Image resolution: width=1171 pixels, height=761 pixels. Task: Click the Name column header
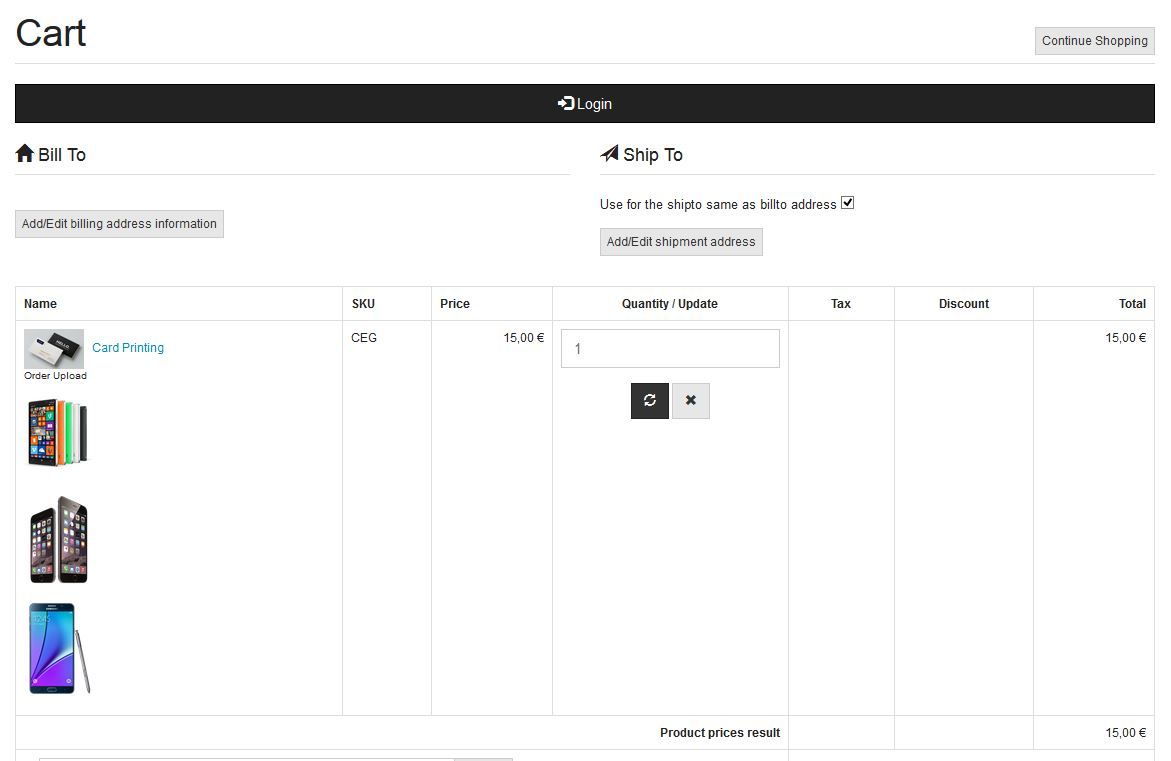click(41, 304)
